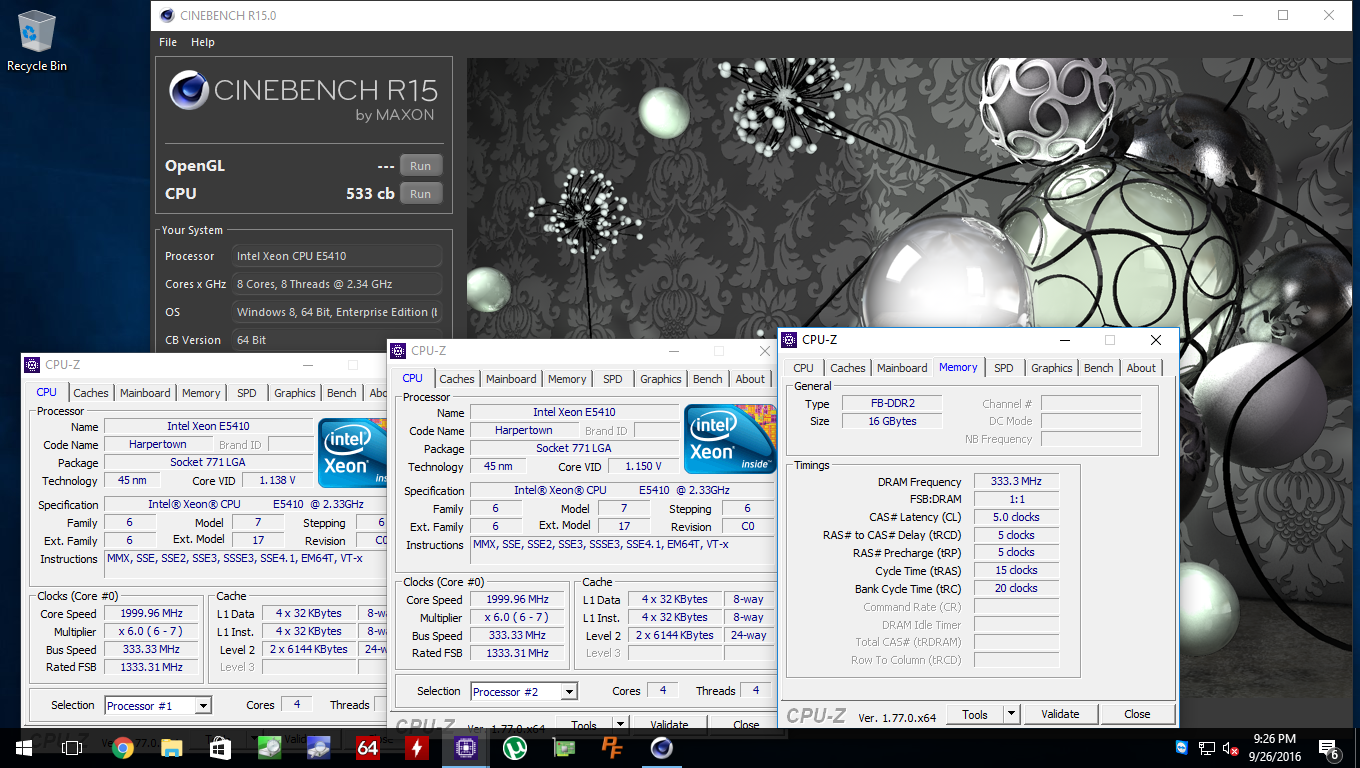Open the Windows Store taskbar icon
This screenshot has height=768, width=1360.
(x=221, y=747)
